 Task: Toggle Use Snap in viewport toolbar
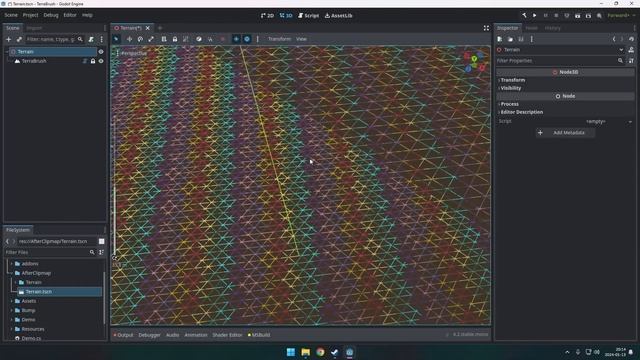210,39
